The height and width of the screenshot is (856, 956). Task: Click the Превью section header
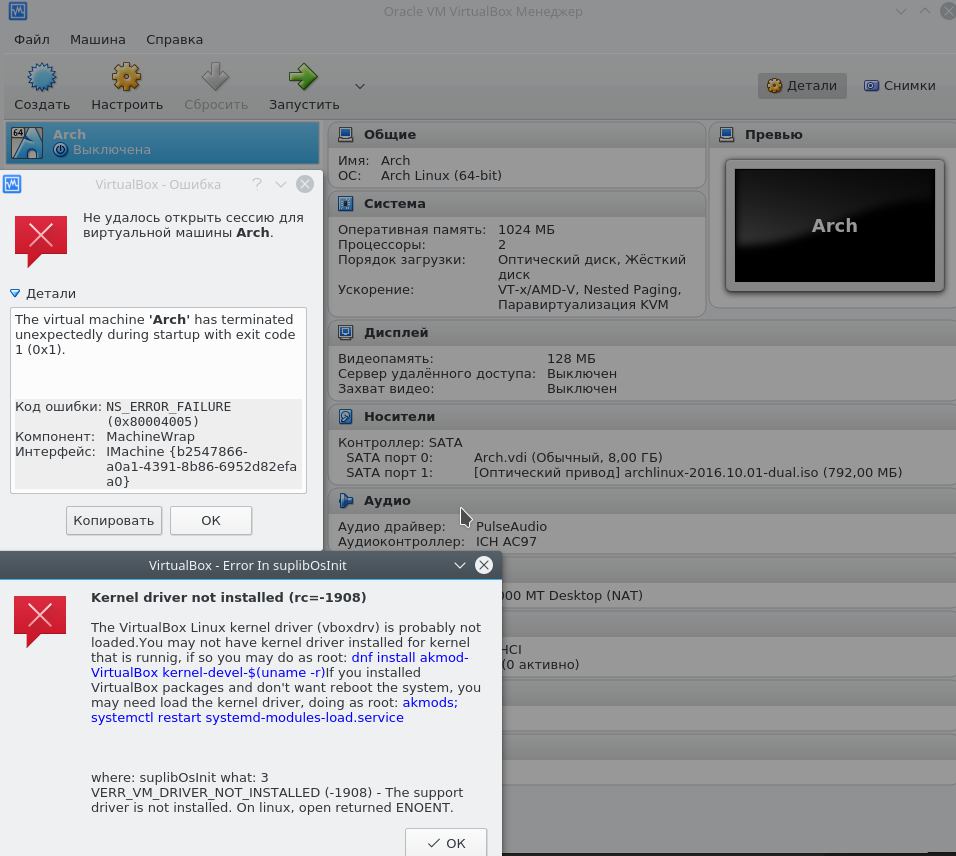coord(833,135)
